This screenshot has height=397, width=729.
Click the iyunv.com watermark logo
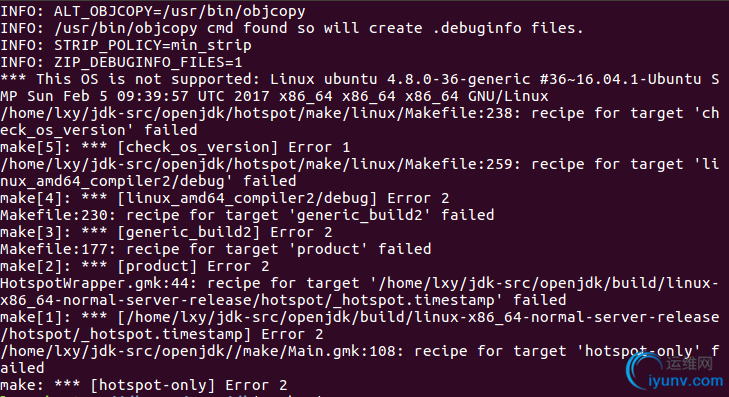(676, 371)
